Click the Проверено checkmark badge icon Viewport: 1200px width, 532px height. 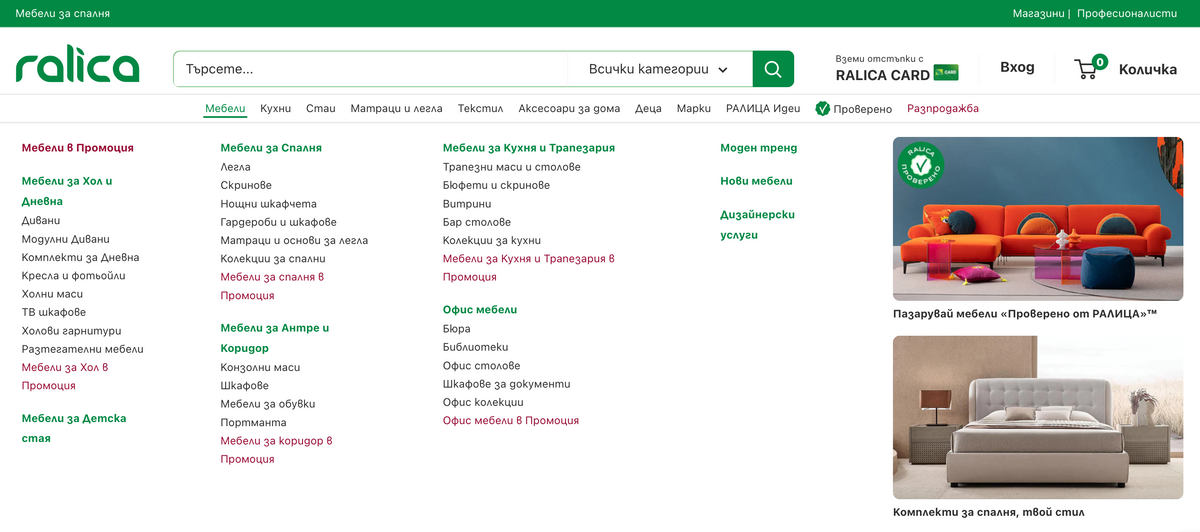823,108
